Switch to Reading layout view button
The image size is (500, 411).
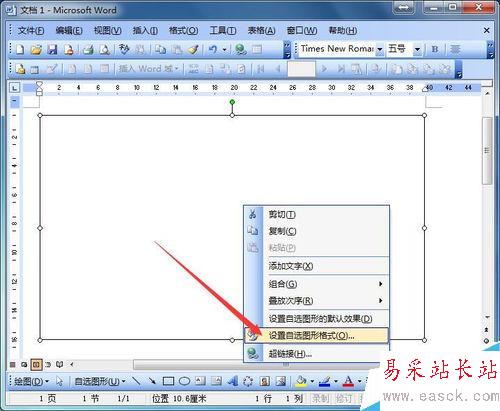pyautogui.click(x=59, y=364)
